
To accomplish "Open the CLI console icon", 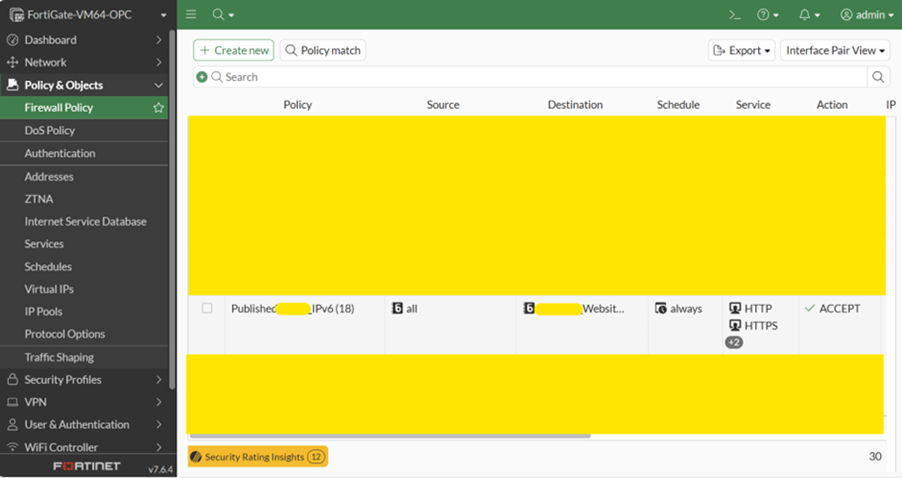I will coord(734,15).
